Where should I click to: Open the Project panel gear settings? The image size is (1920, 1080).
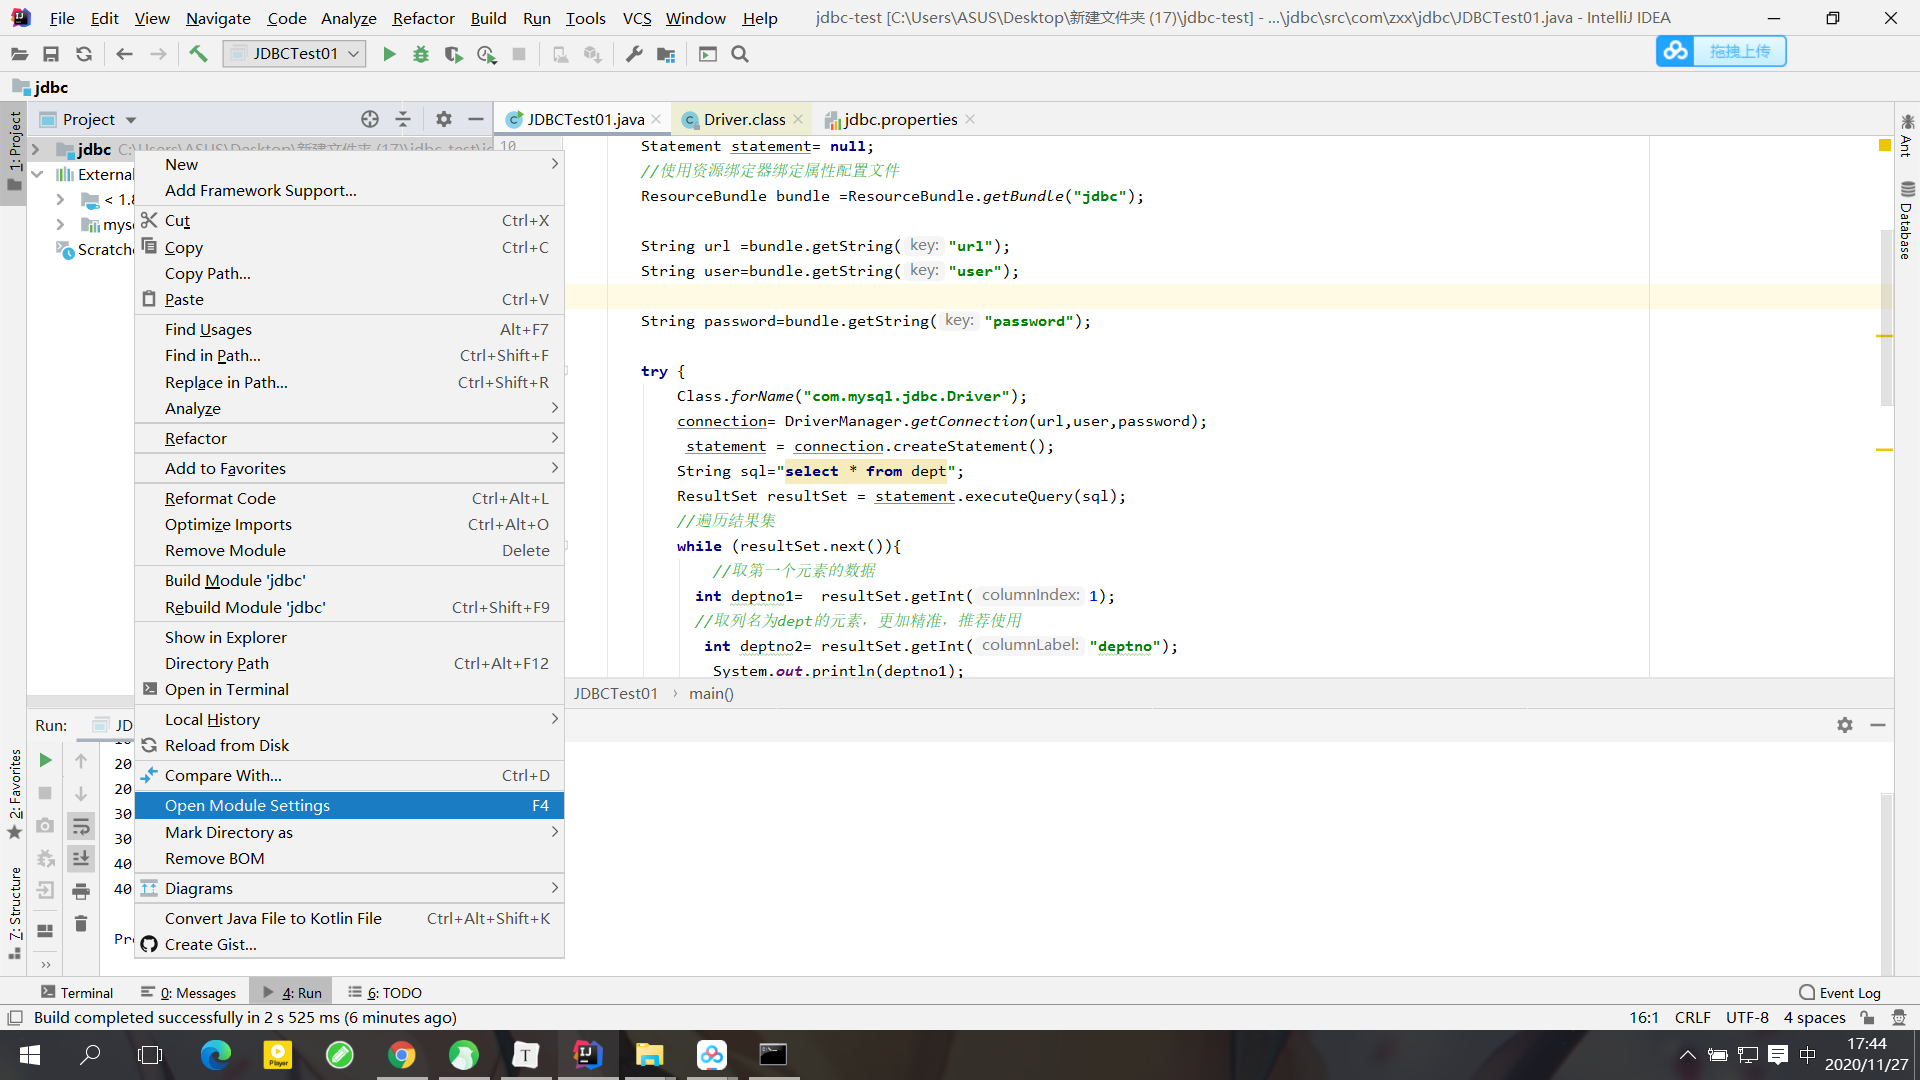point(444,119)
